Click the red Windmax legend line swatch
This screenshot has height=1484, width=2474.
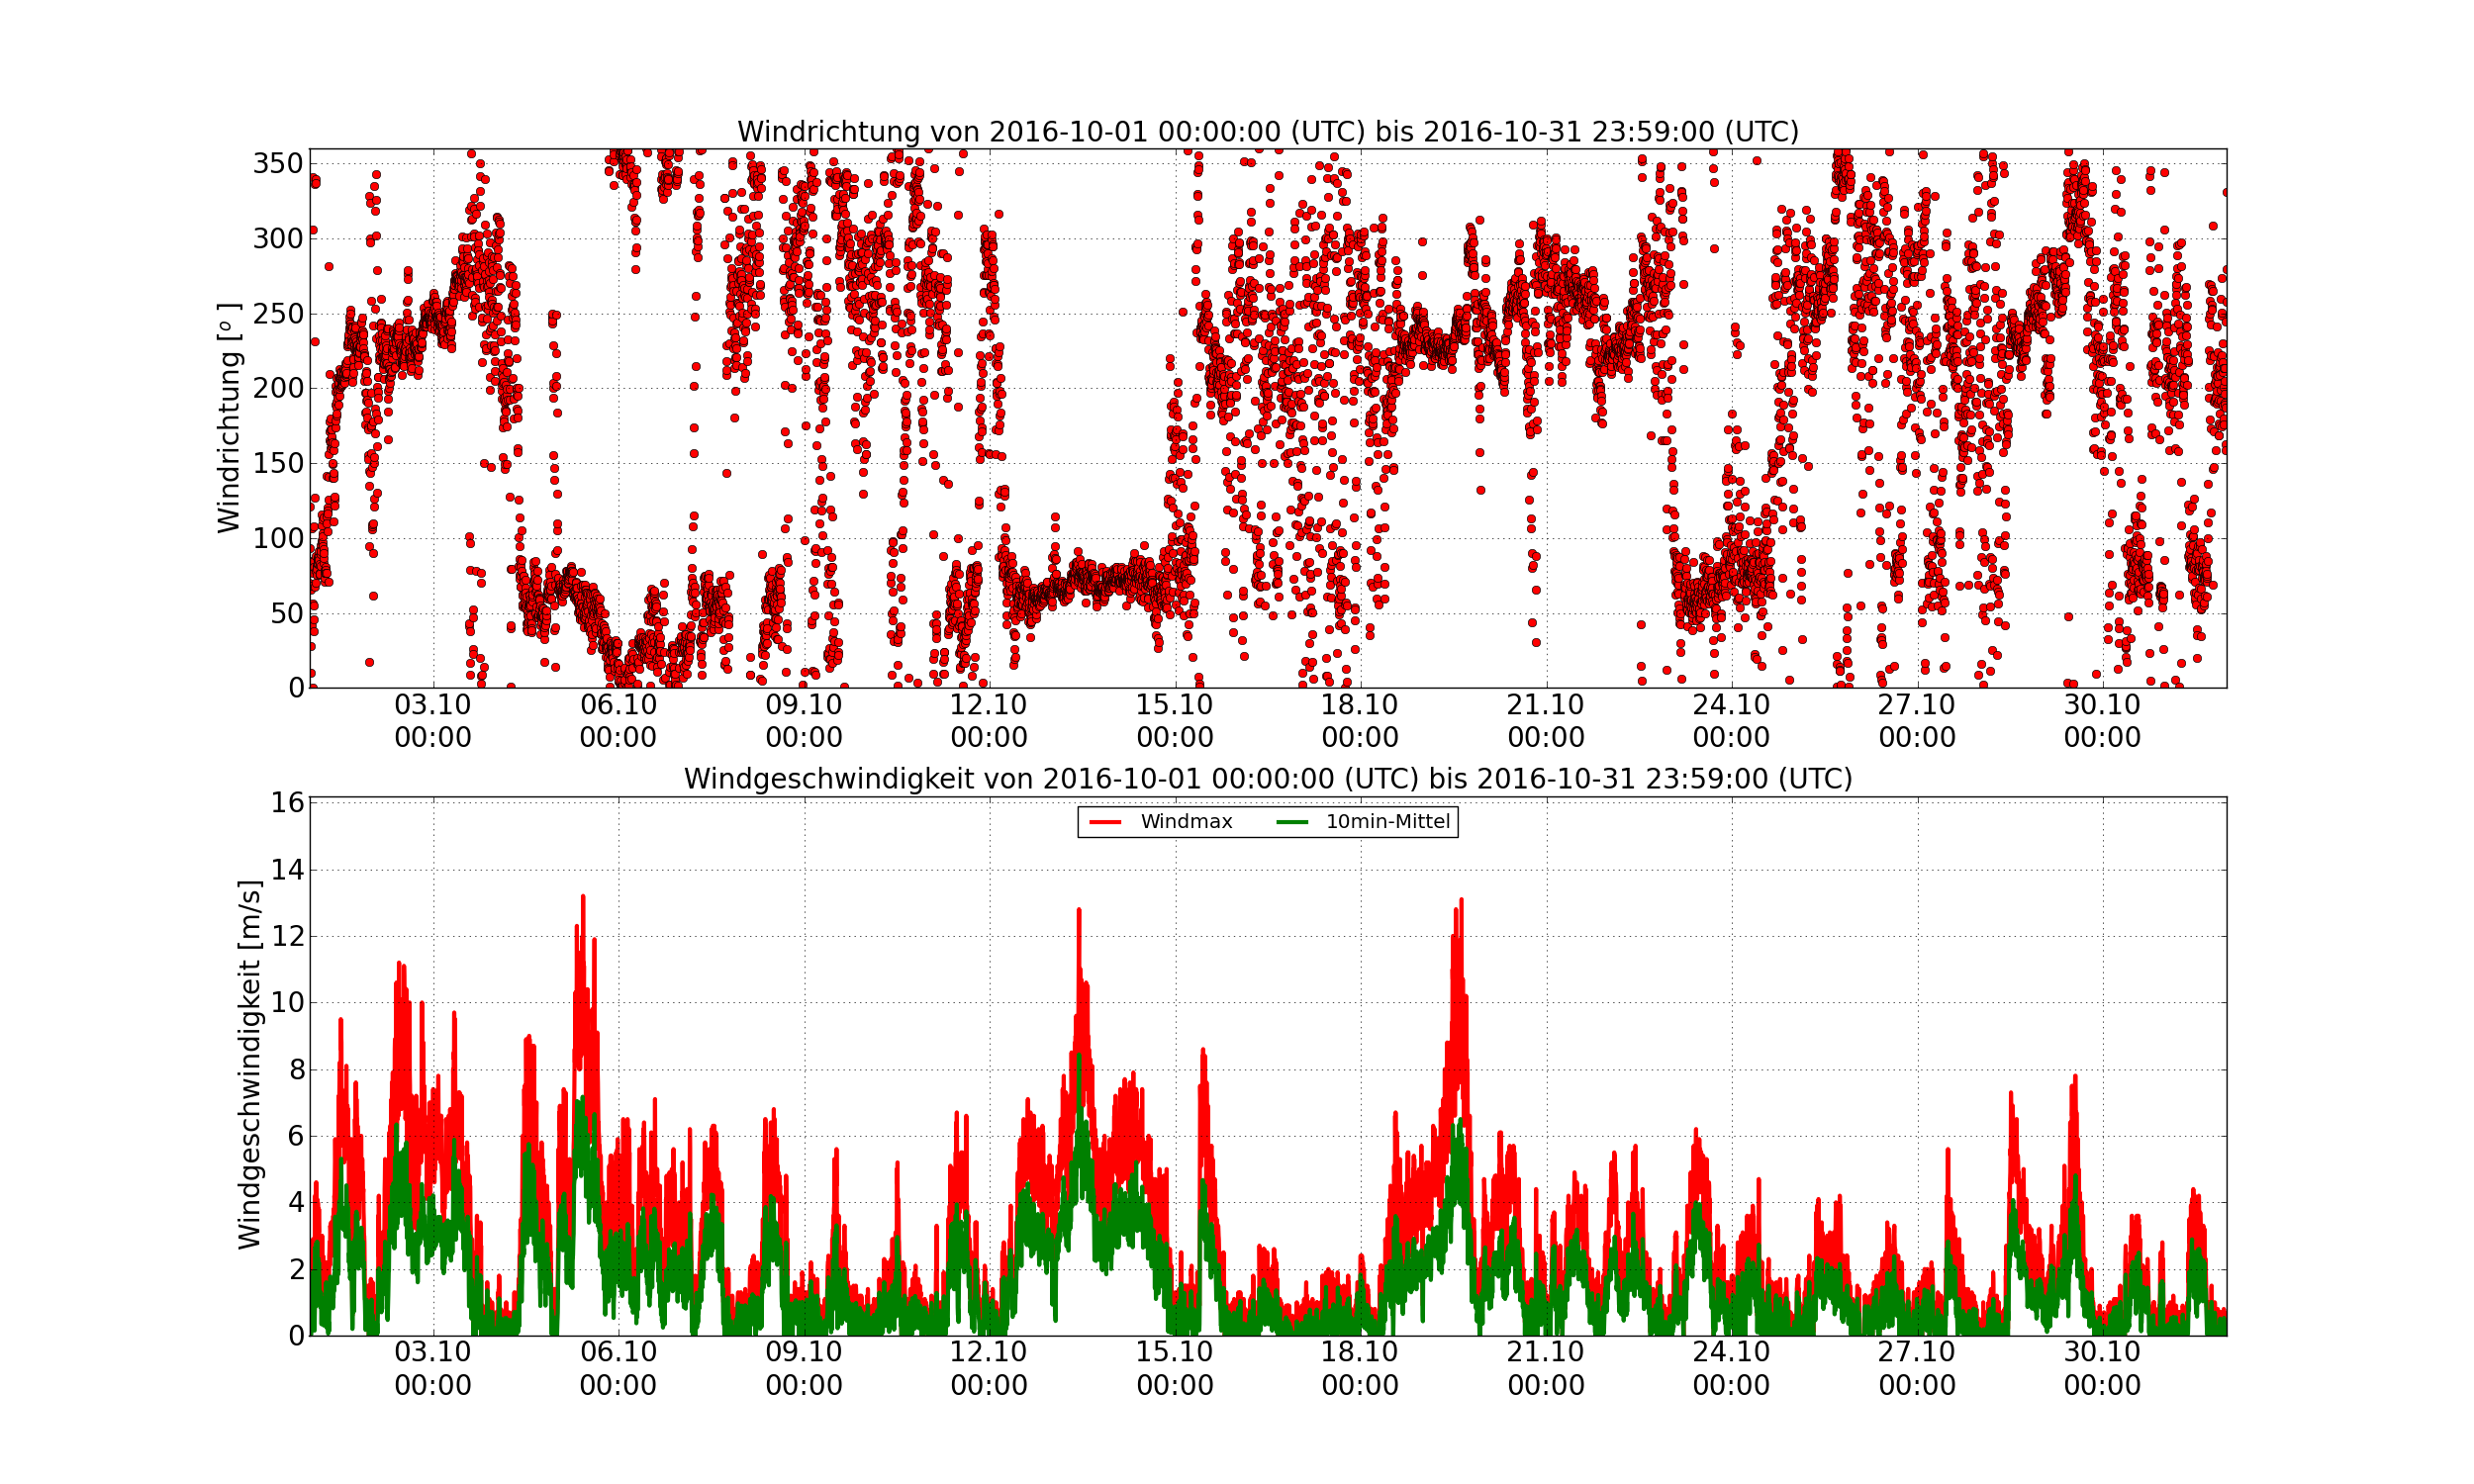click(1106, 822)
